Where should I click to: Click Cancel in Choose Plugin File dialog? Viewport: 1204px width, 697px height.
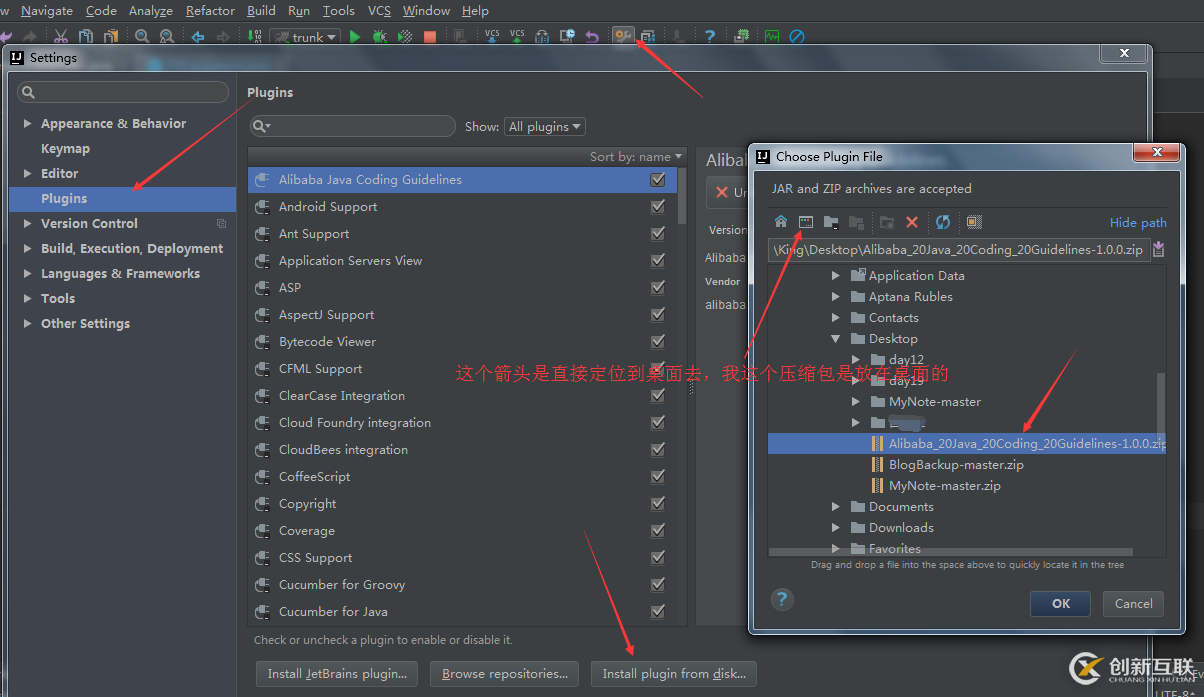1134,603
